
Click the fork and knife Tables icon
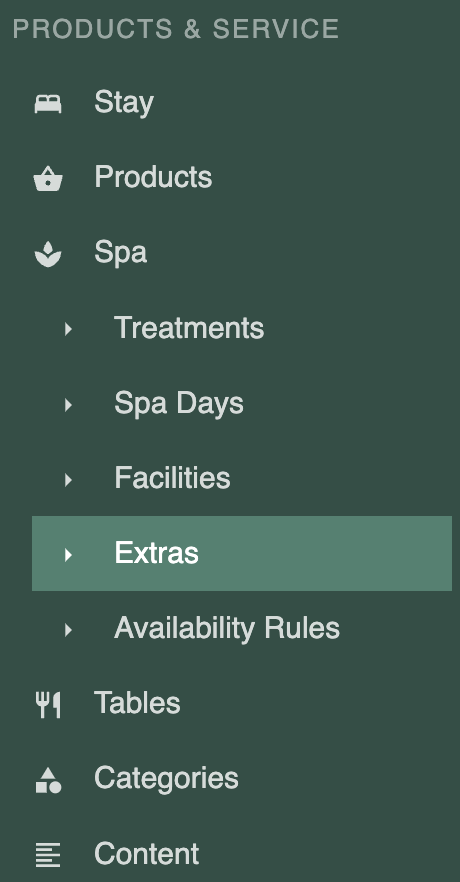pos(48,705)
